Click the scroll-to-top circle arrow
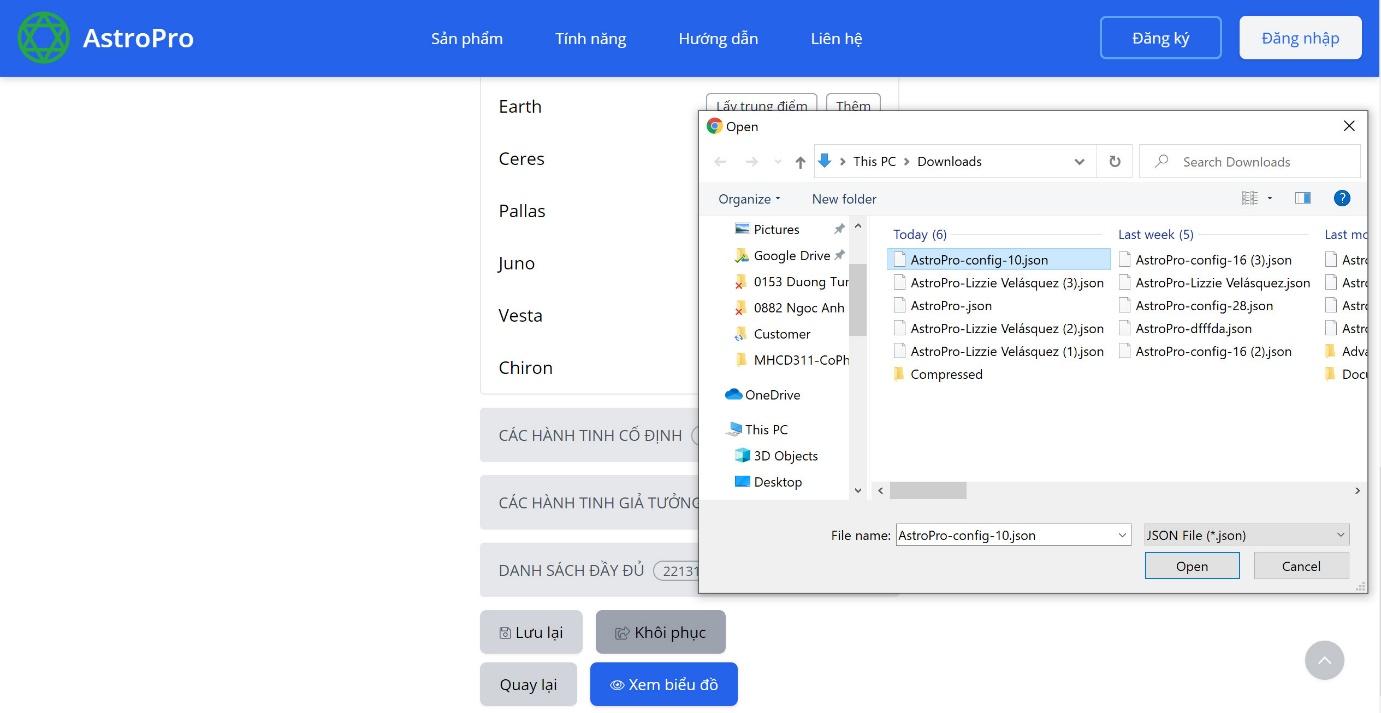This screenshot has height=713, width=1381. tap(1325, 660)
